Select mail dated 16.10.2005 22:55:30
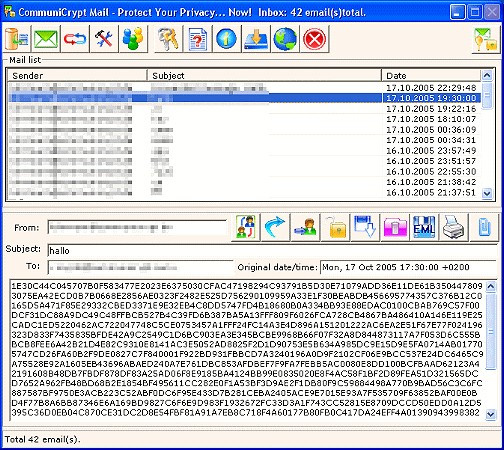The height and width of the screenshot is (450, 504). click(244, 172)
